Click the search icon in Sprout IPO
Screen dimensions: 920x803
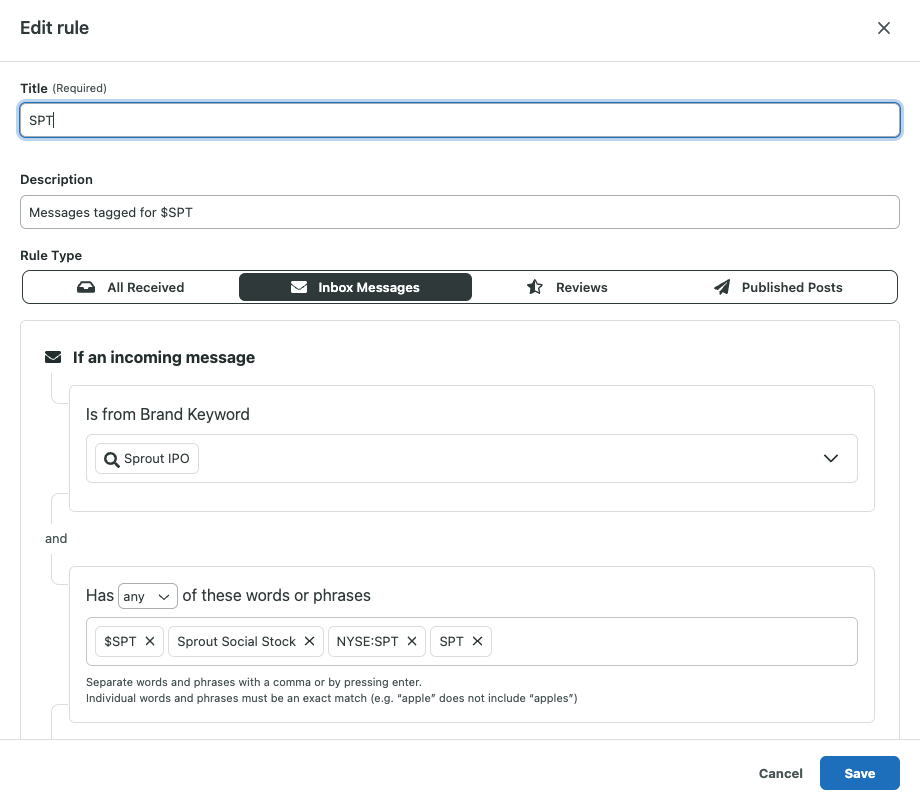pyautogui.click(x=111, y=459)
